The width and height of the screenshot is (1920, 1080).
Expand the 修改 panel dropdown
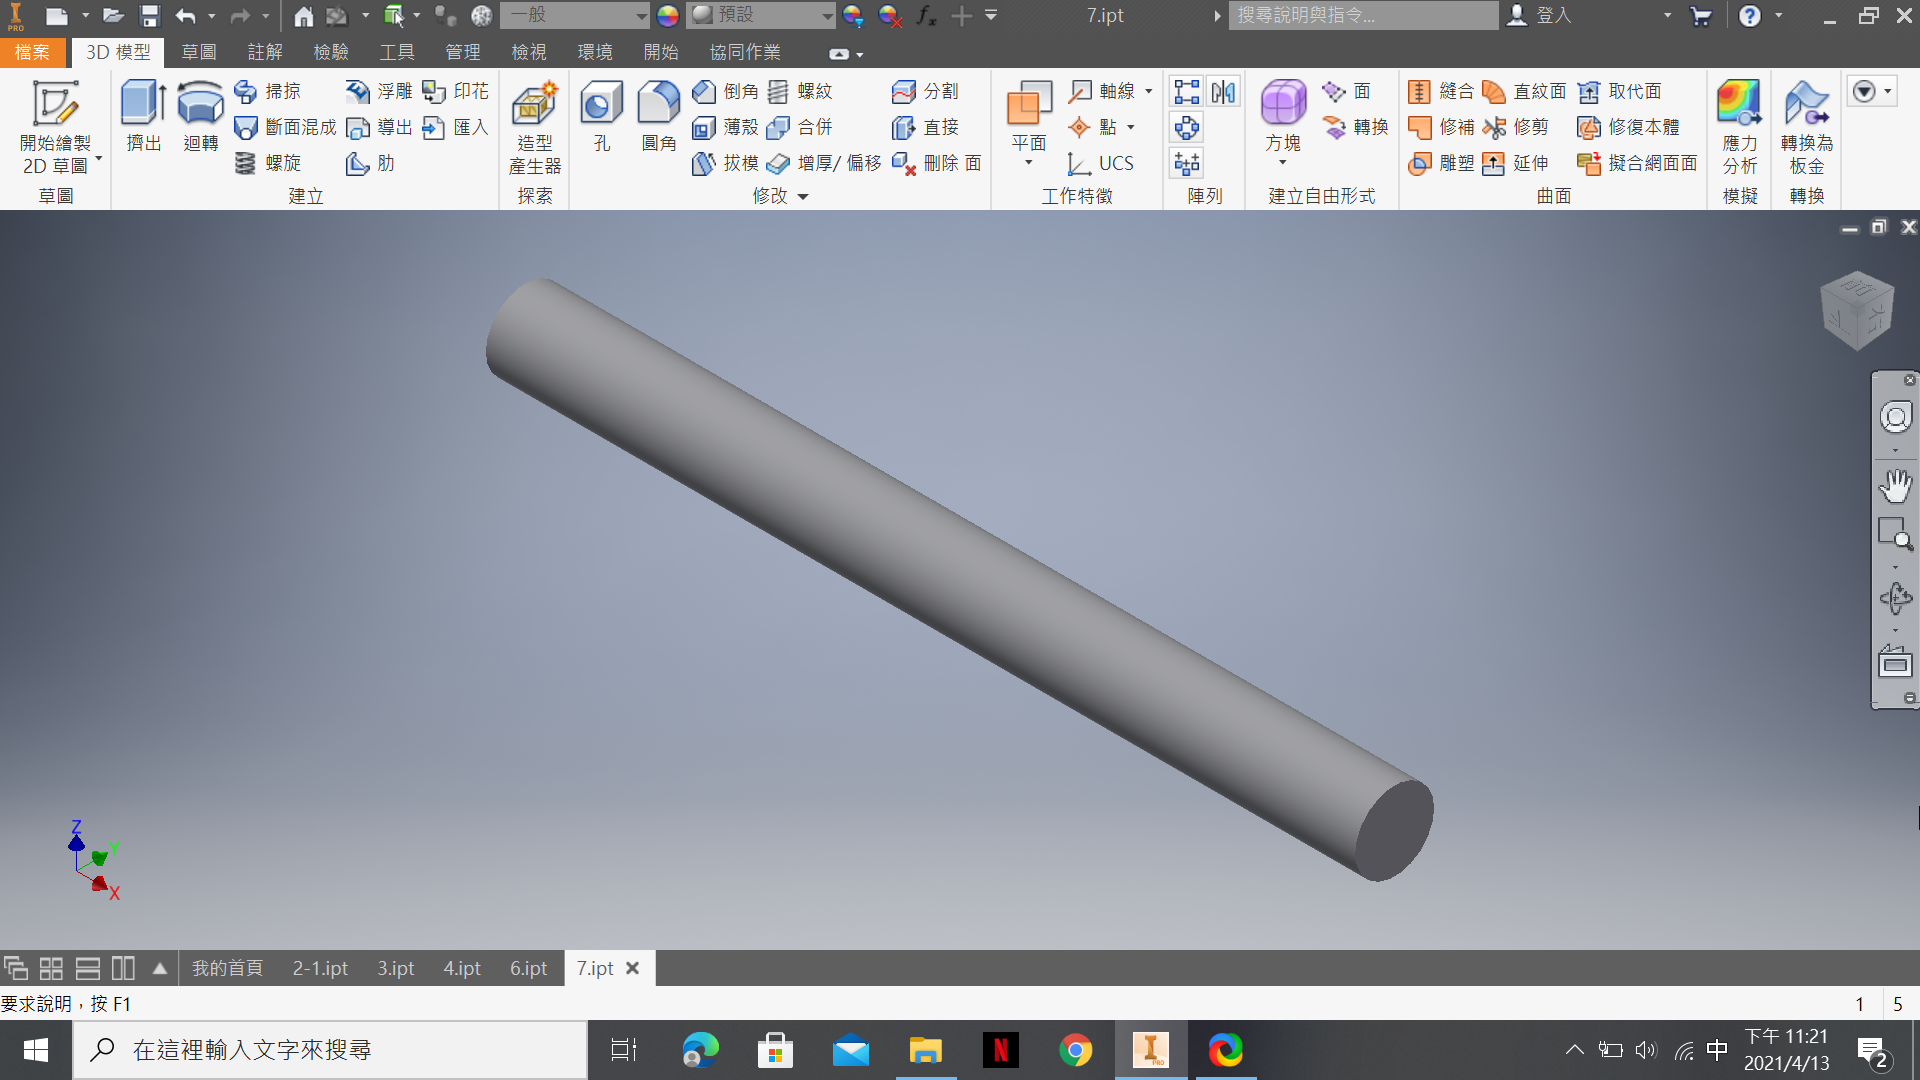click(802, 197)
